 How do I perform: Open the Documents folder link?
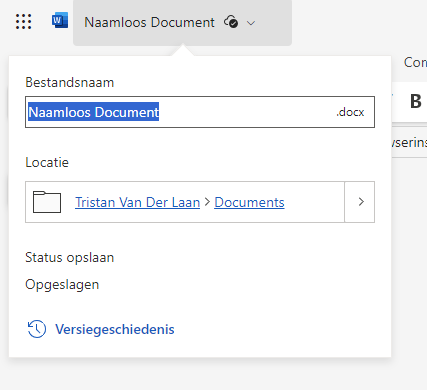[x=249, y=202]
